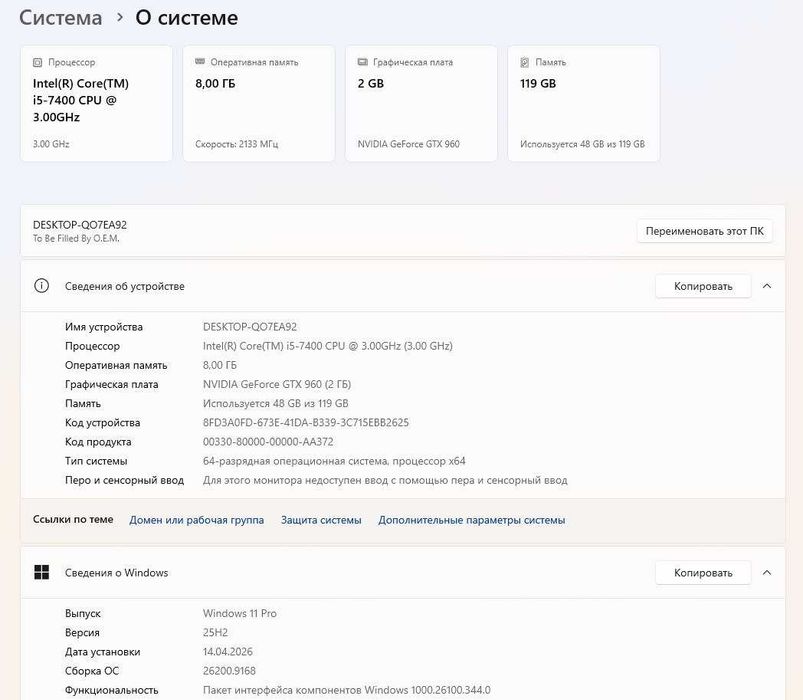Screen dimensions: 803x700
Task: Click the Ссылки по теме label
Action: coord(73,519)
